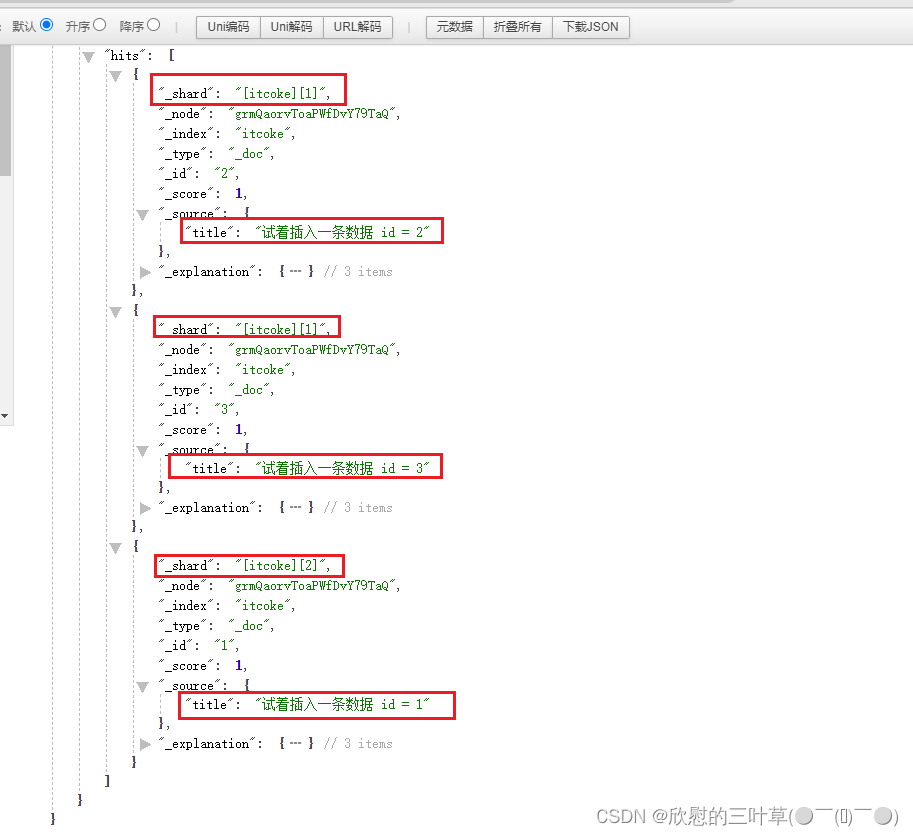Click the "// 3 items" comment in id 2 hit
The image size is (913, 836).
pos(358,272)
